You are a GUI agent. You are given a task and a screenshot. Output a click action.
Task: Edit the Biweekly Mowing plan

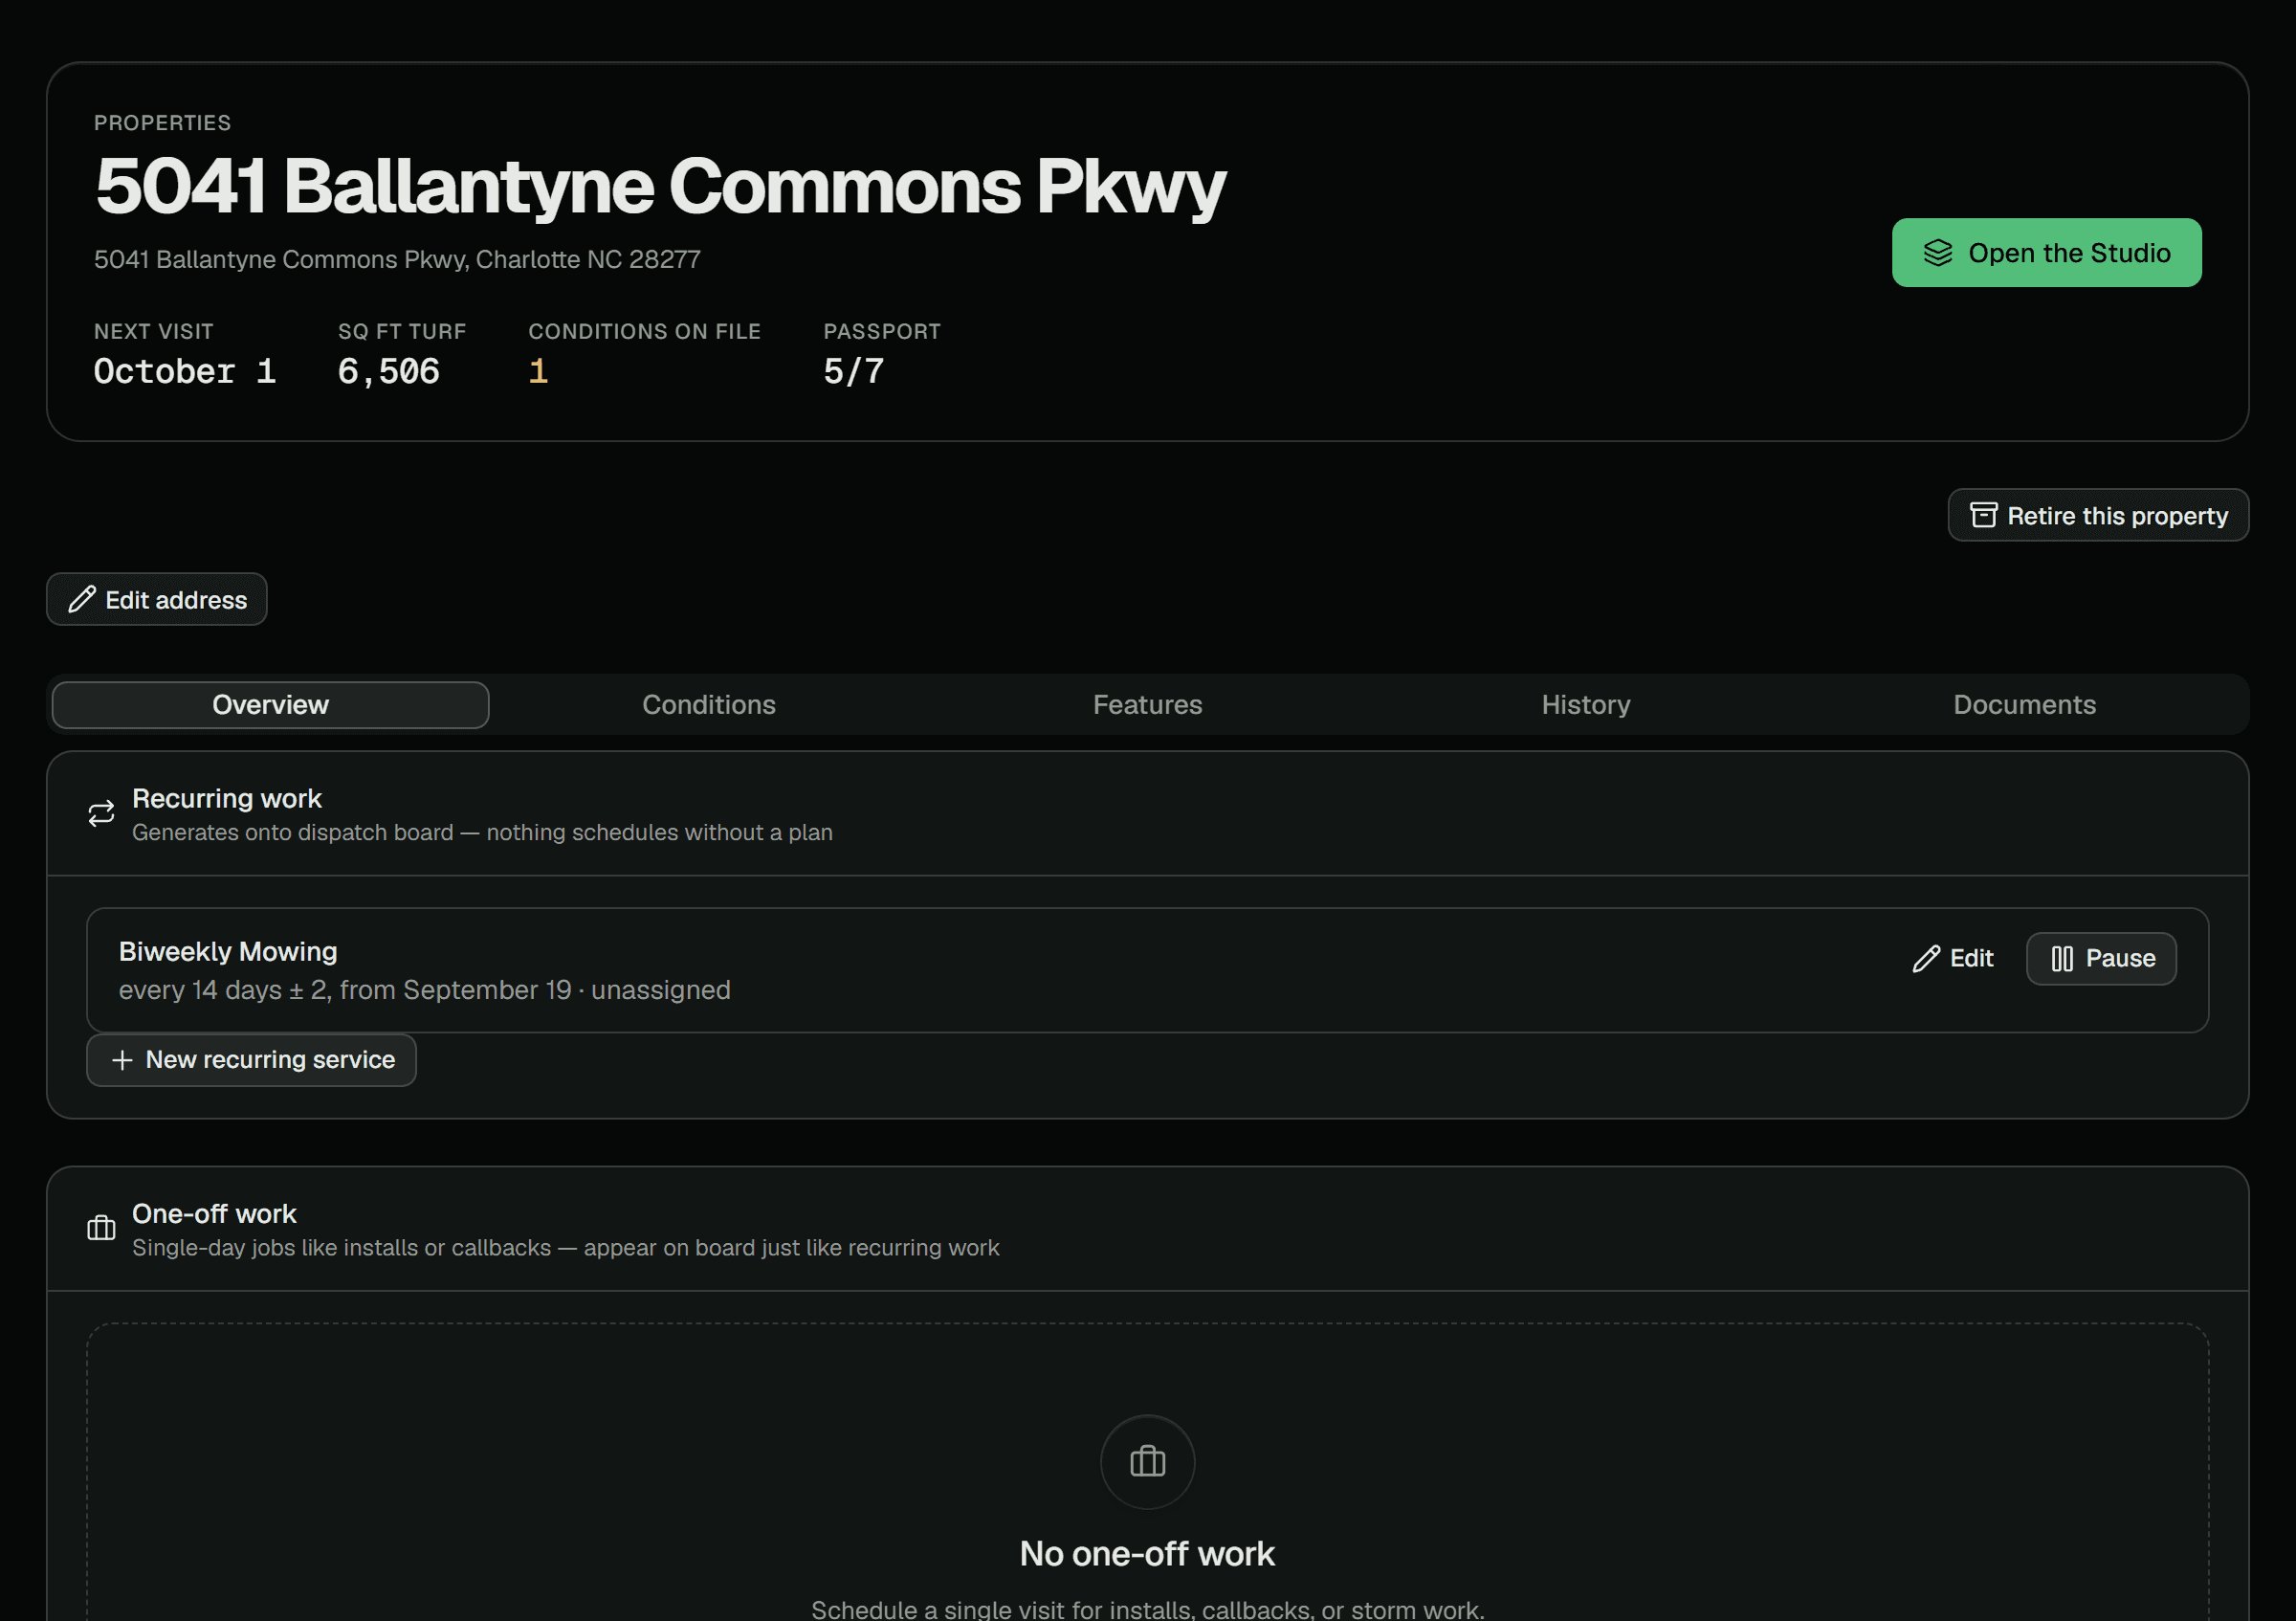click(x=1953, y=959)
